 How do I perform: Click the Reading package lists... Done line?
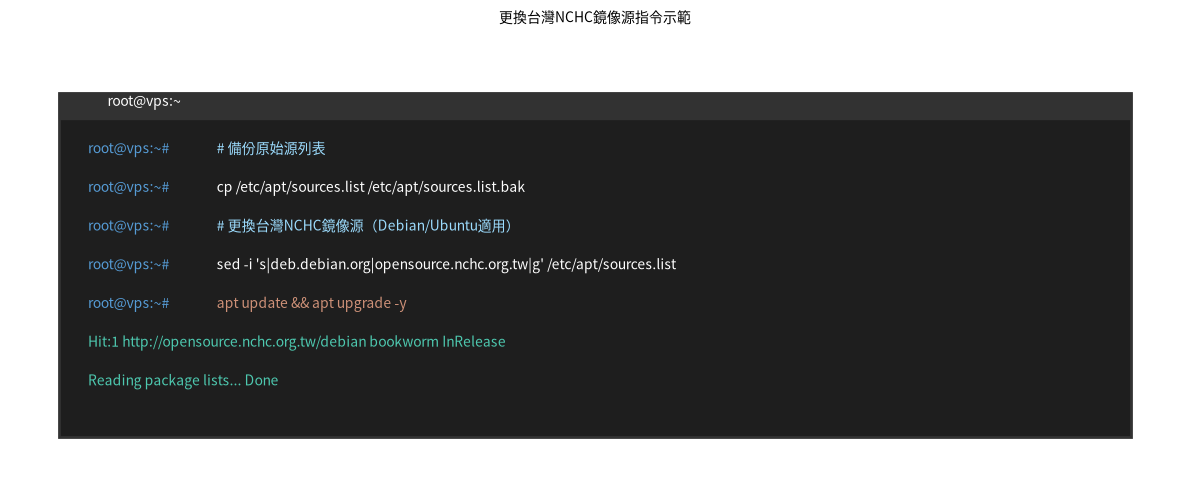(183, 381)
